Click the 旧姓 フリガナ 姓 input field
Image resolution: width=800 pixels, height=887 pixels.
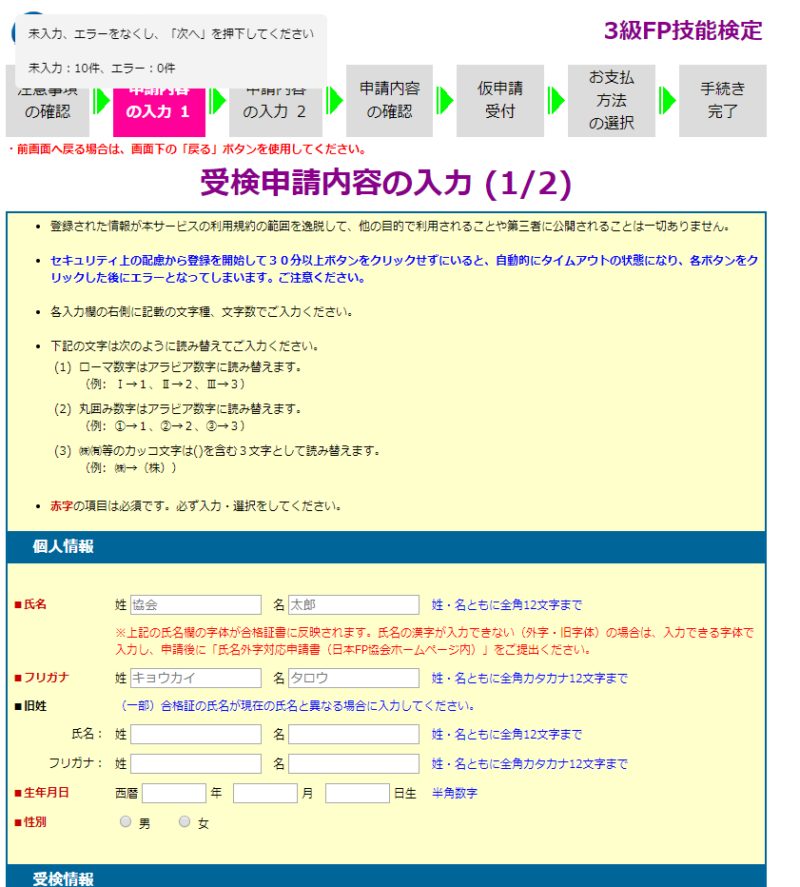click(196, 764)
